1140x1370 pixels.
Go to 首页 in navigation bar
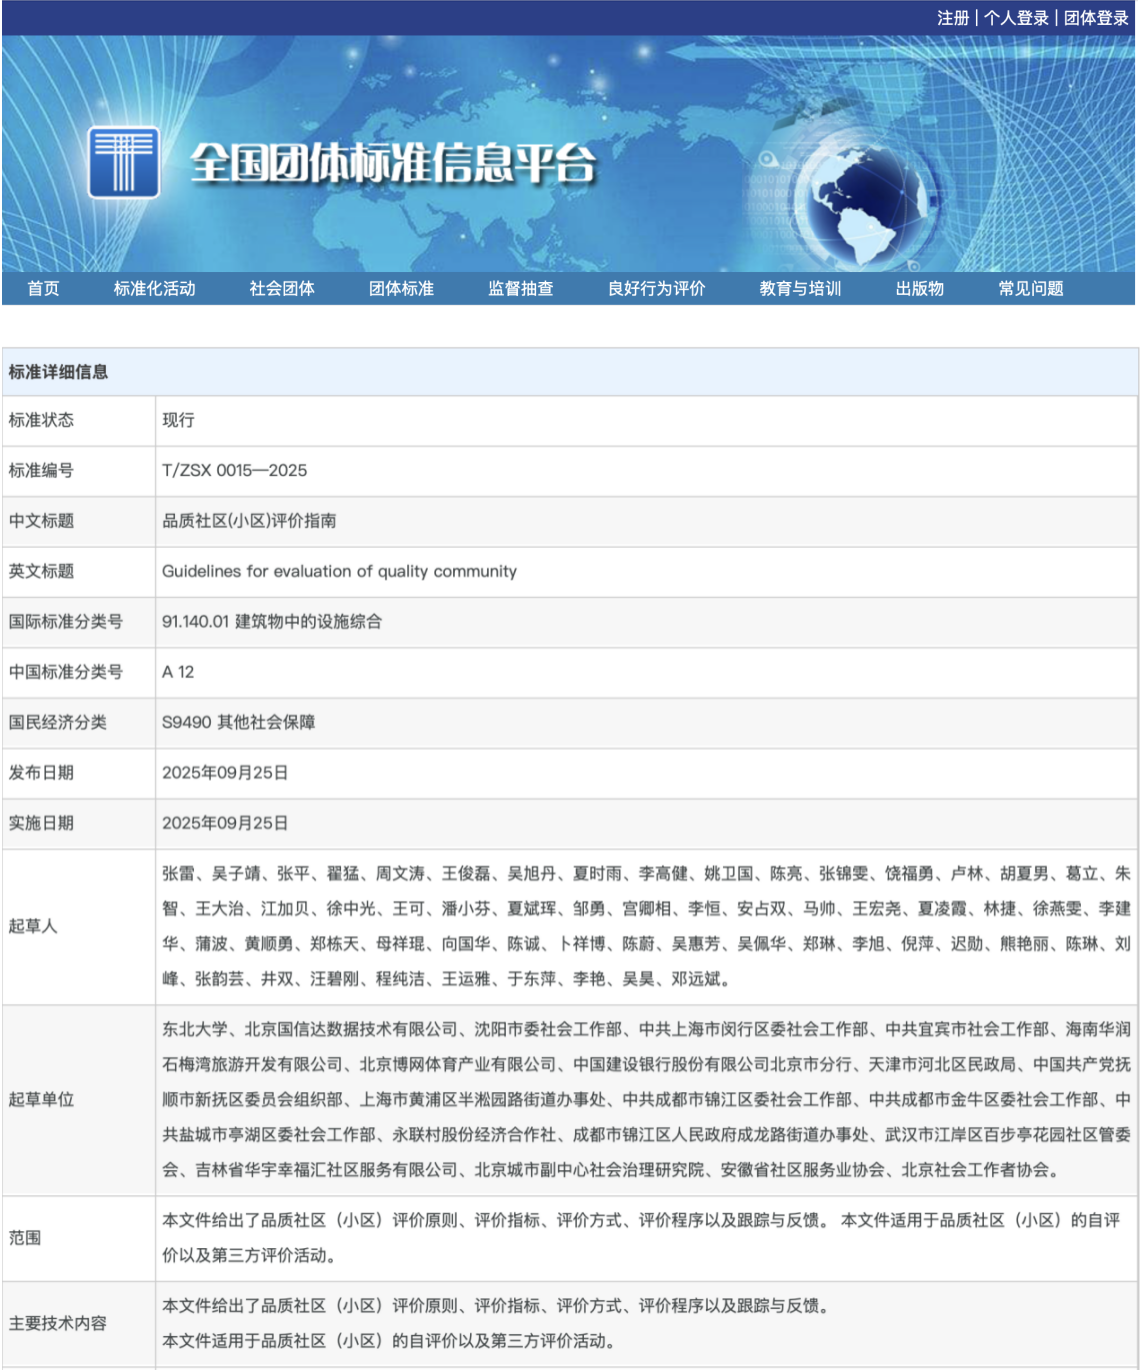point(43,289)
